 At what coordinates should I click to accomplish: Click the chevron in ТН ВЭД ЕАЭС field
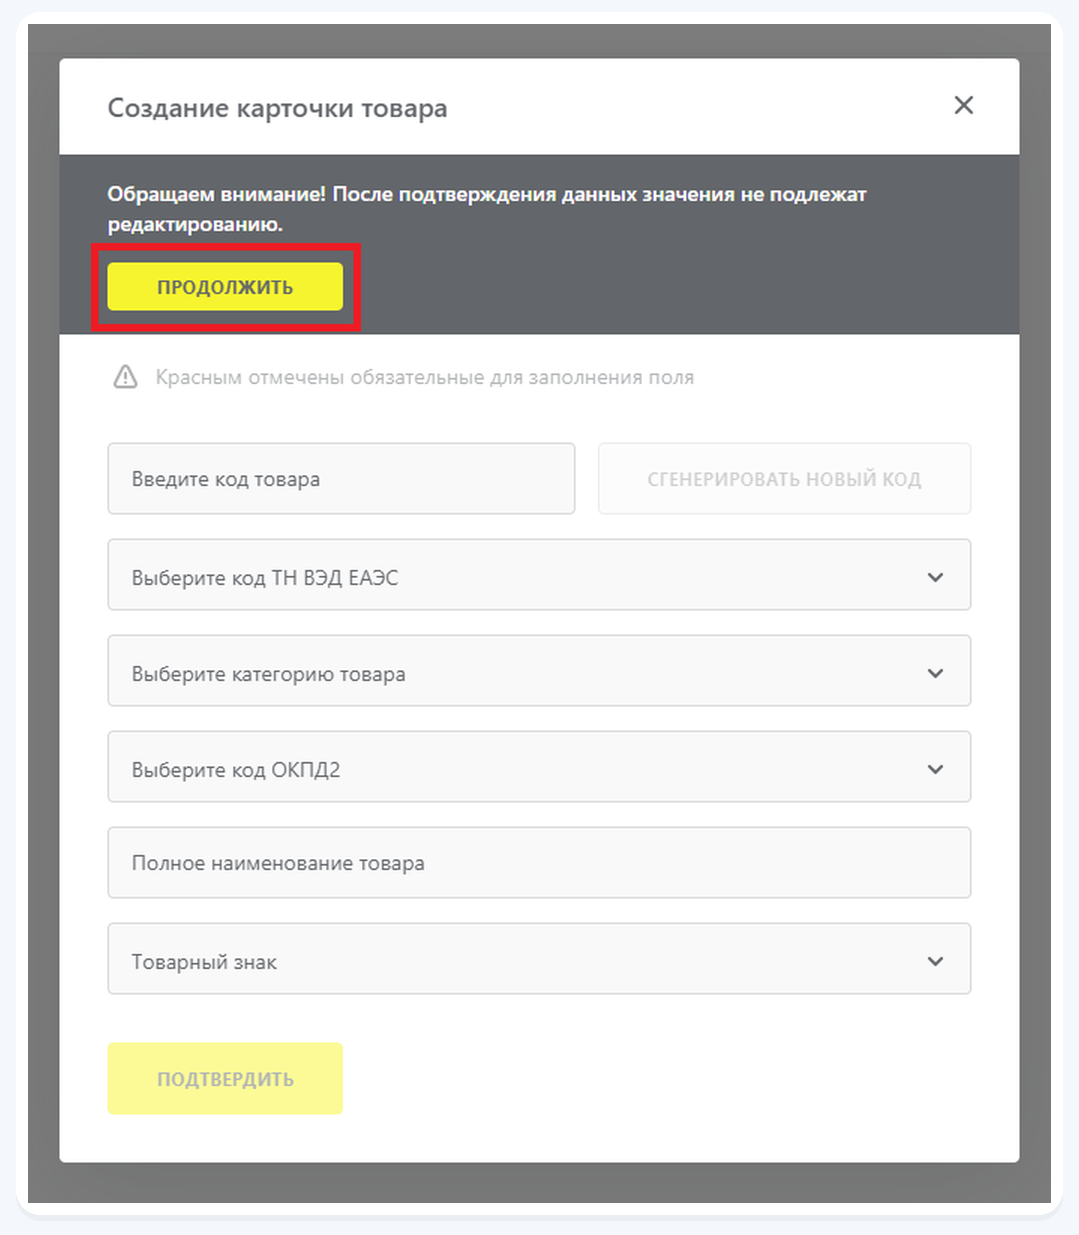coord(935,577)
